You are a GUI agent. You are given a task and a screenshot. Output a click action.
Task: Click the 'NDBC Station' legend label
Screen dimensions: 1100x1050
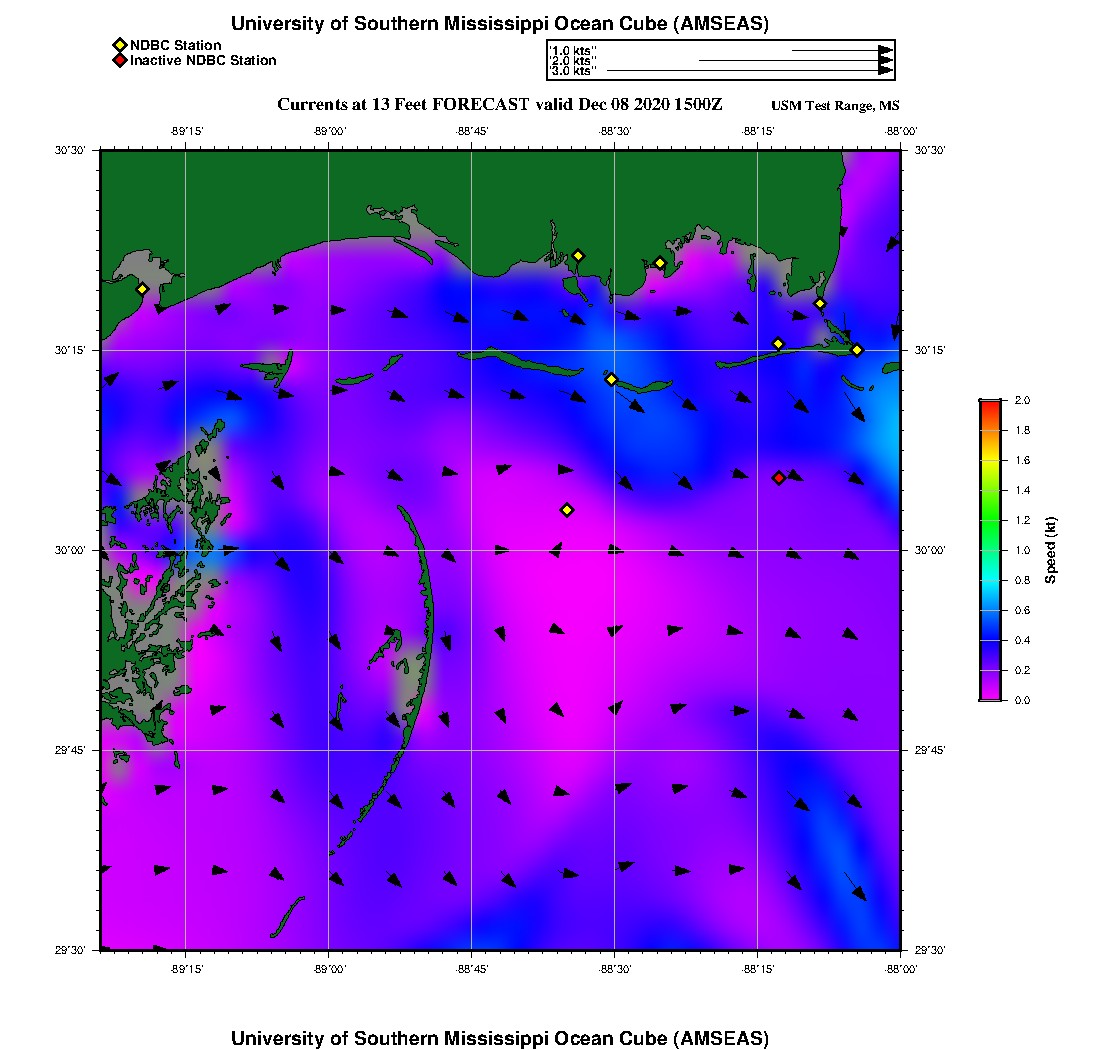point(176,45)
